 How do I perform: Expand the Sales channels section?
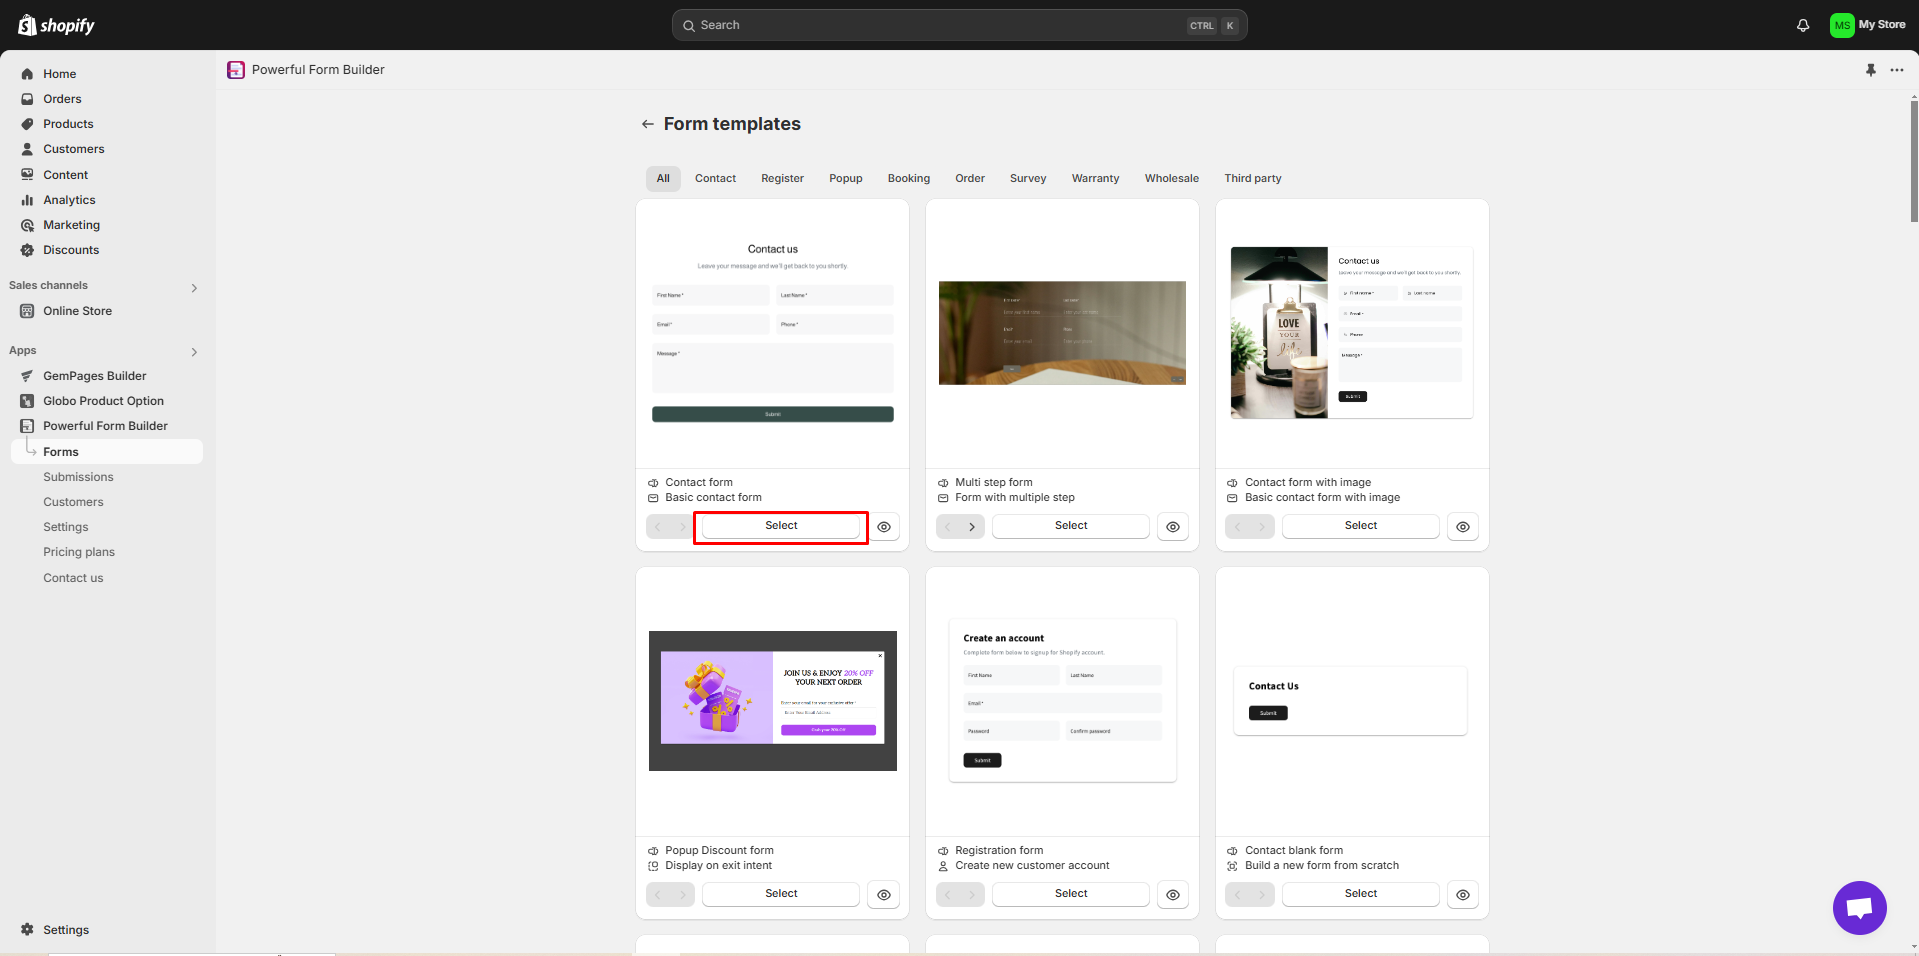click(x=194, y=288)
